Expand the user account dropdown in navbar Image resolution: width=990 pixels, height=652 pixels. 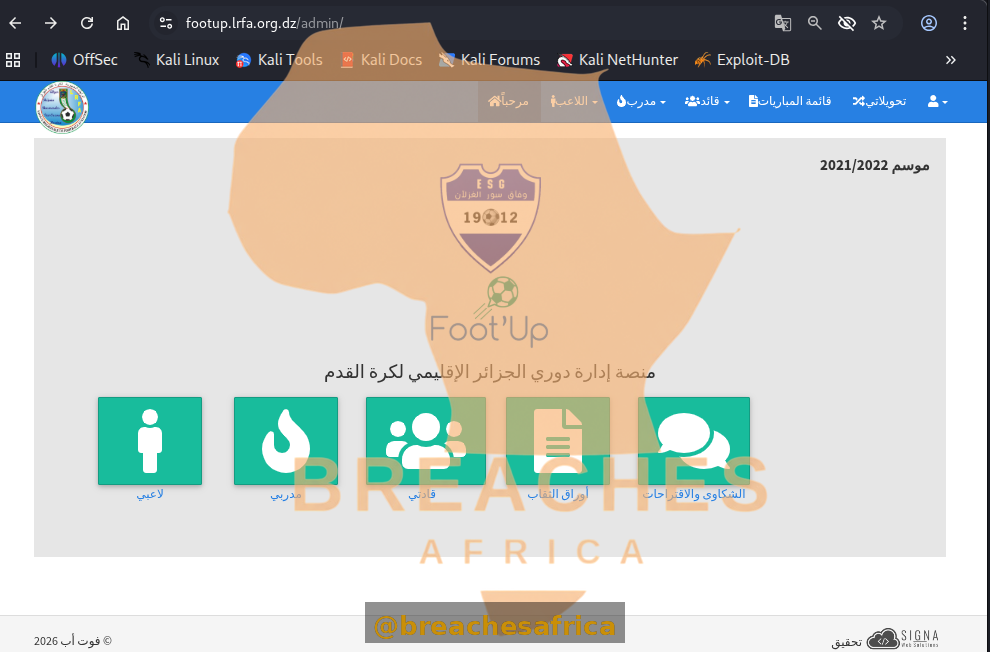pos(937,102)
